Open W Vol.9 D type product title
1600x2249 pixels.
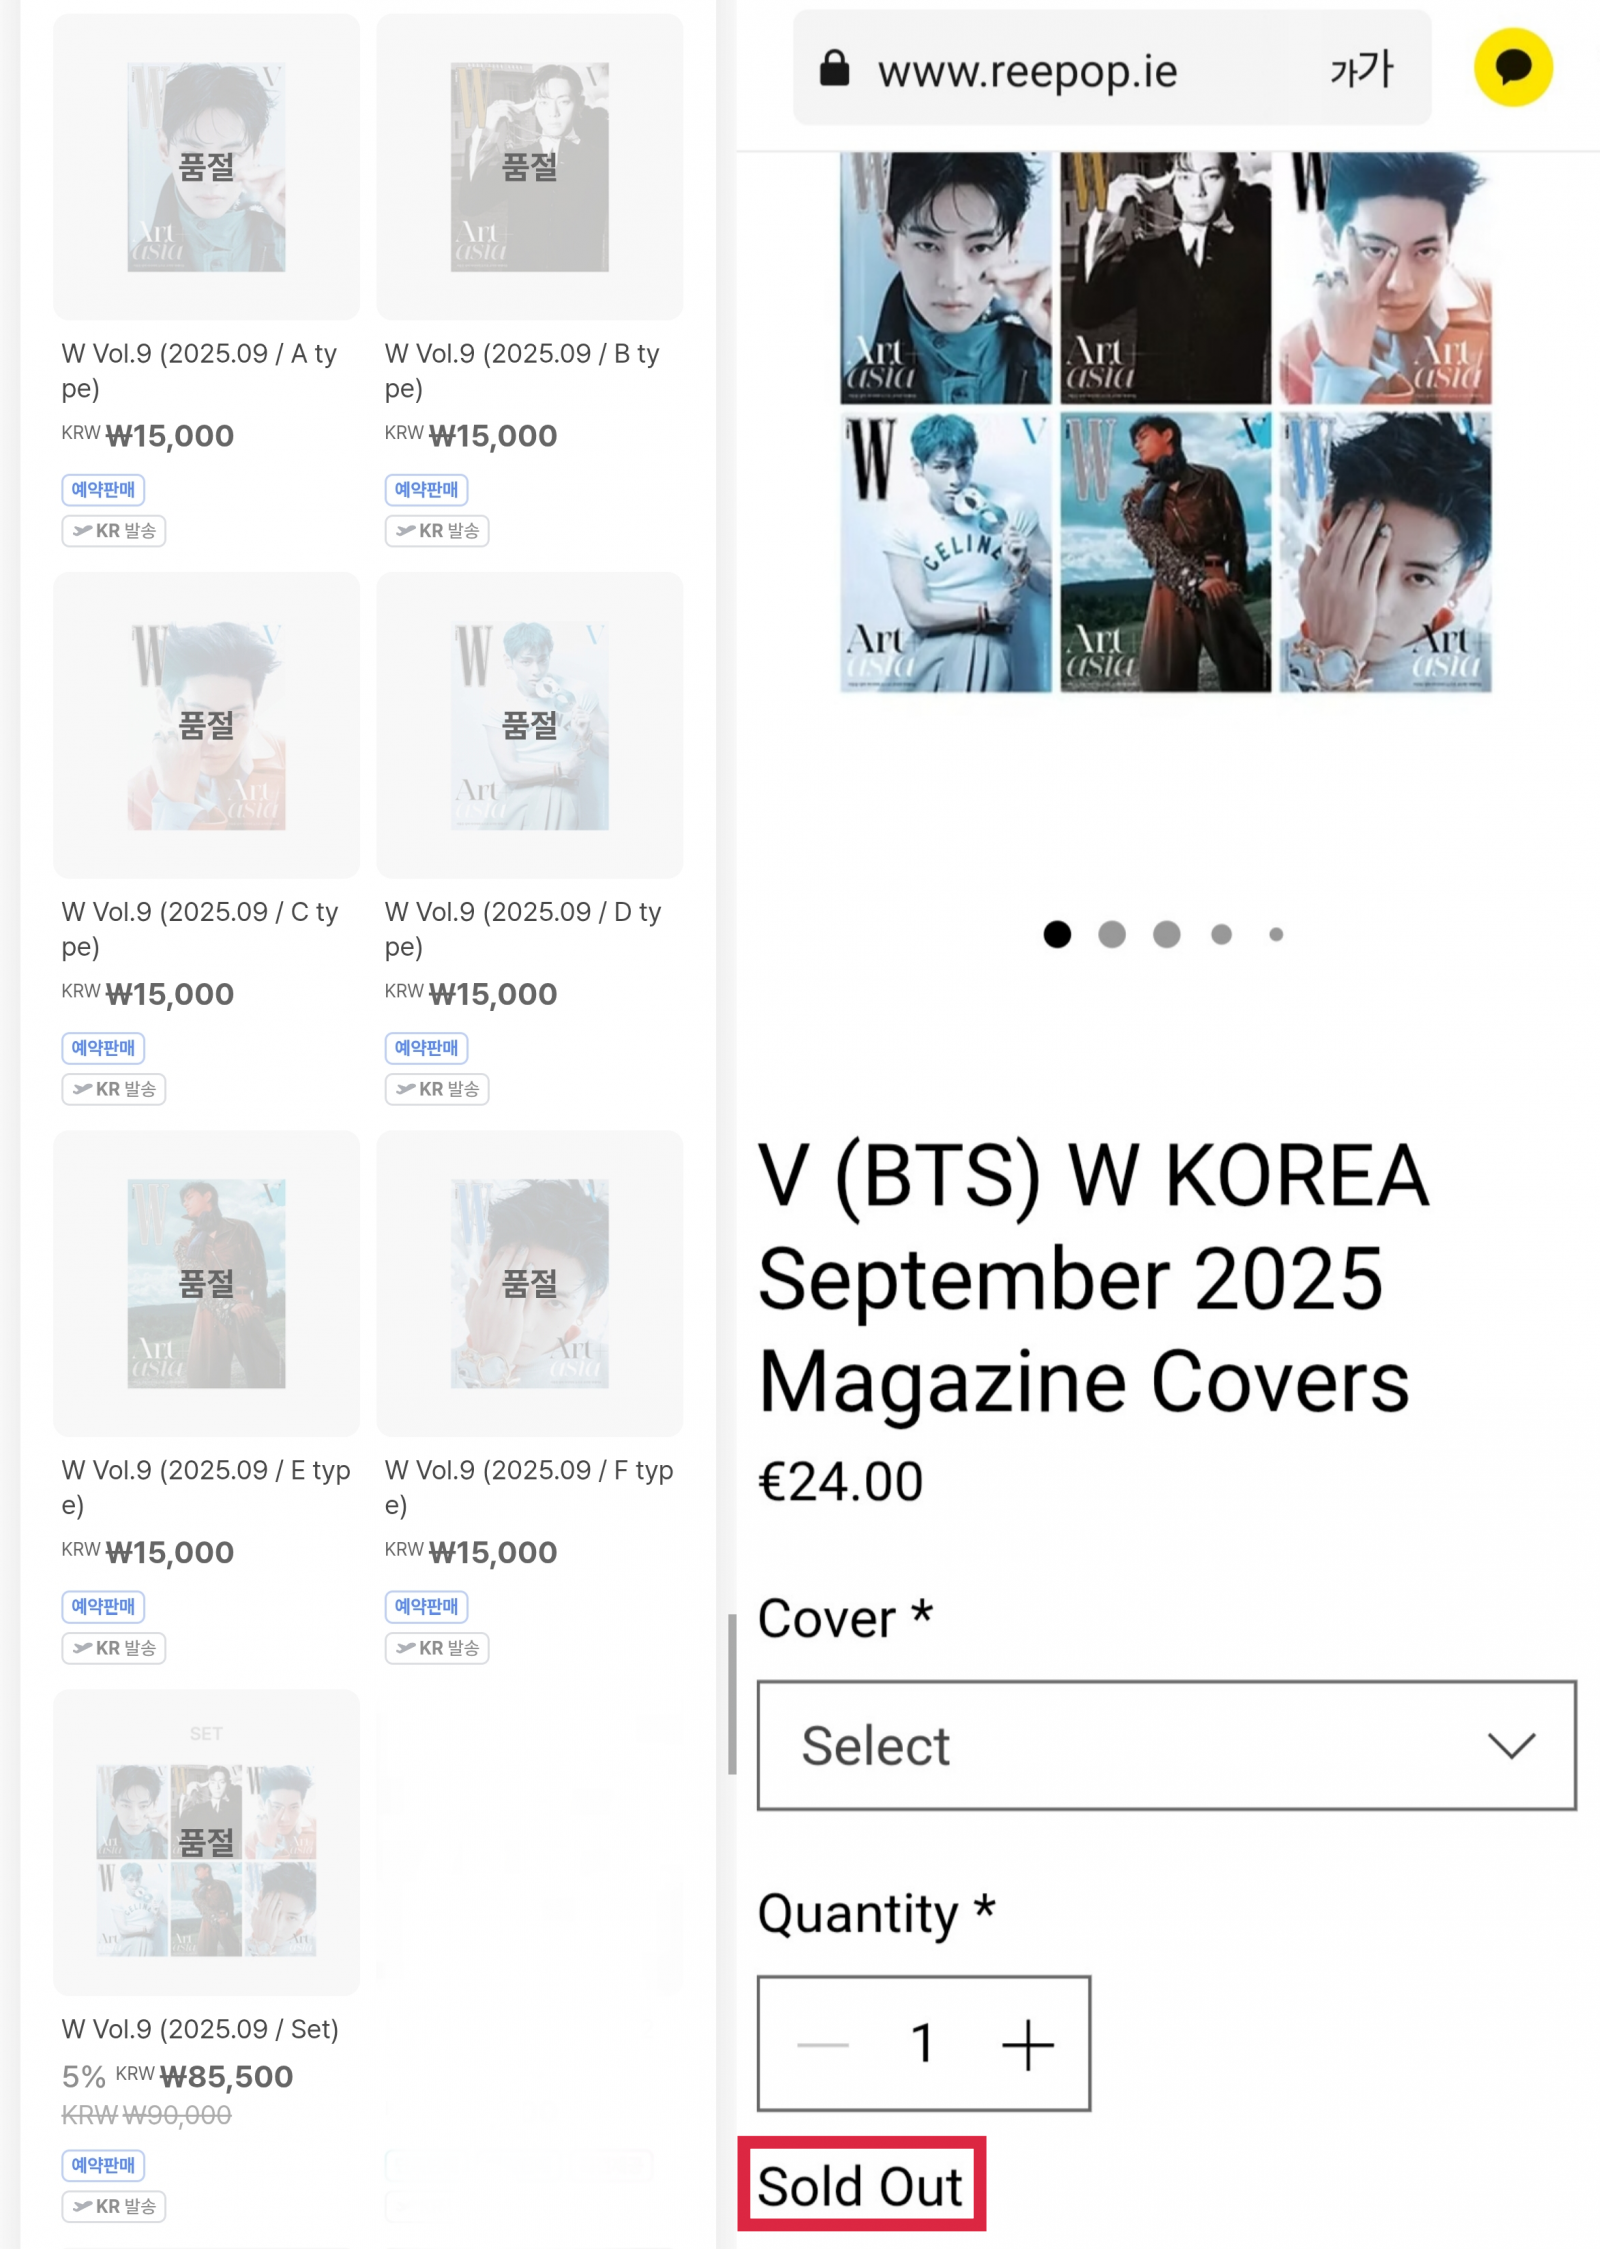[523, 928]
